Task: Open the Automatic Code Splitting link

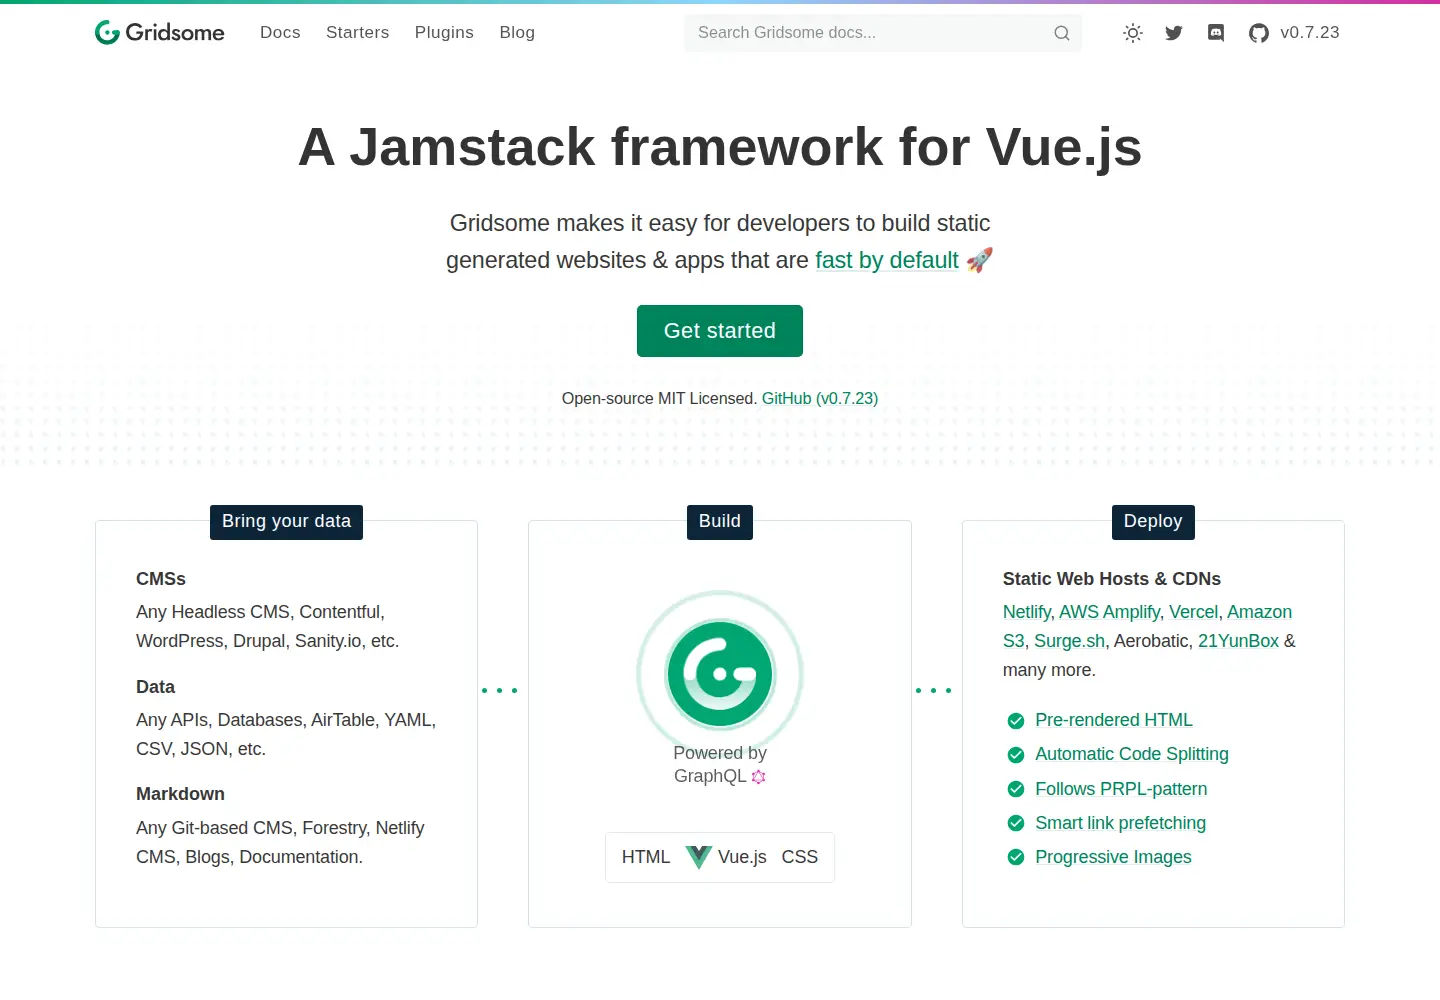Action: click(x=1132, y=754)
